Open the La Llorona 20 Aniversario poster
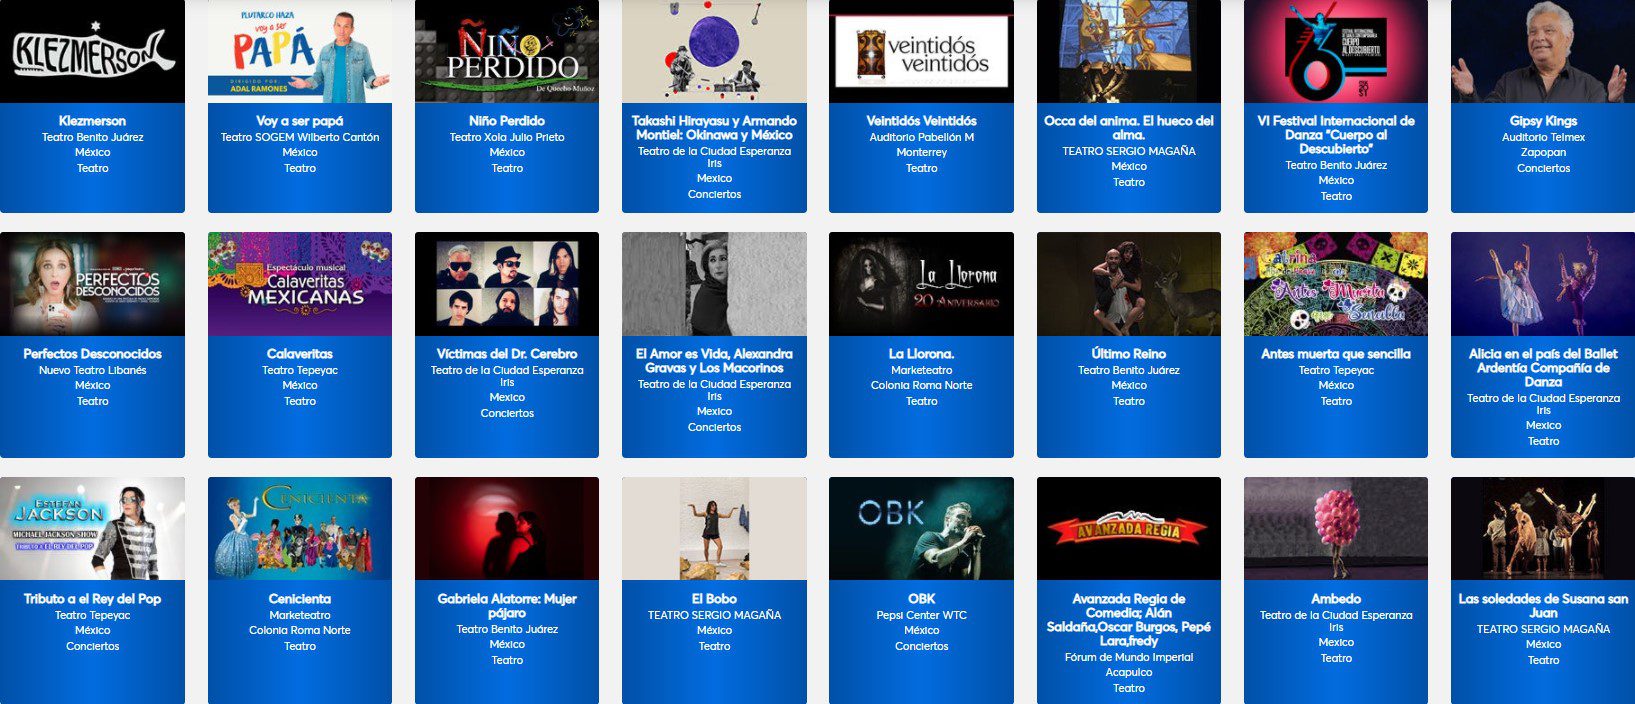The height and width of the screenshot is (704, 1635). click(921, 284)
